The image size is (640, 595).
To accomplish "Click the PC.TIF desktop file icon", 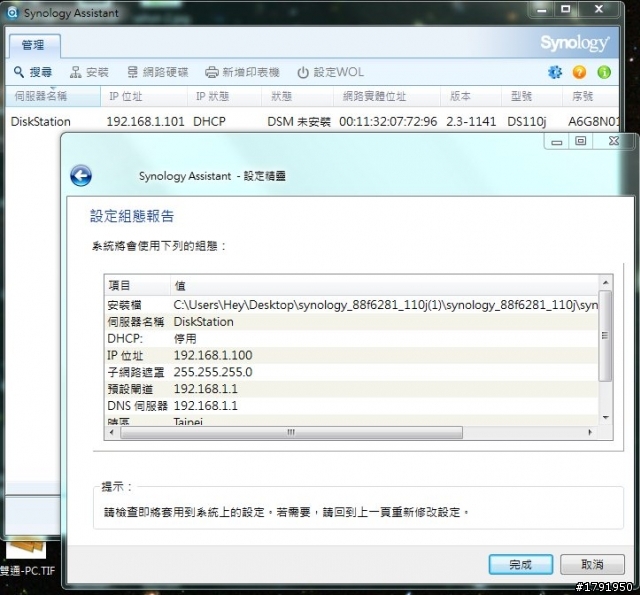I will 26,559.
